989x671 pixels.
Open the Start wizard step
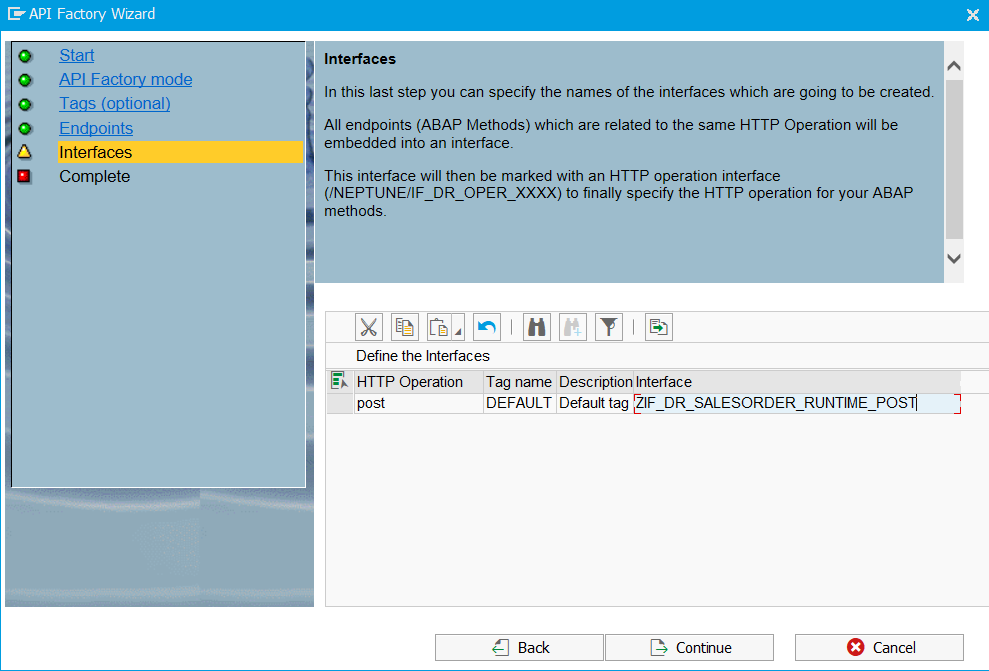[x=77, y=56]
